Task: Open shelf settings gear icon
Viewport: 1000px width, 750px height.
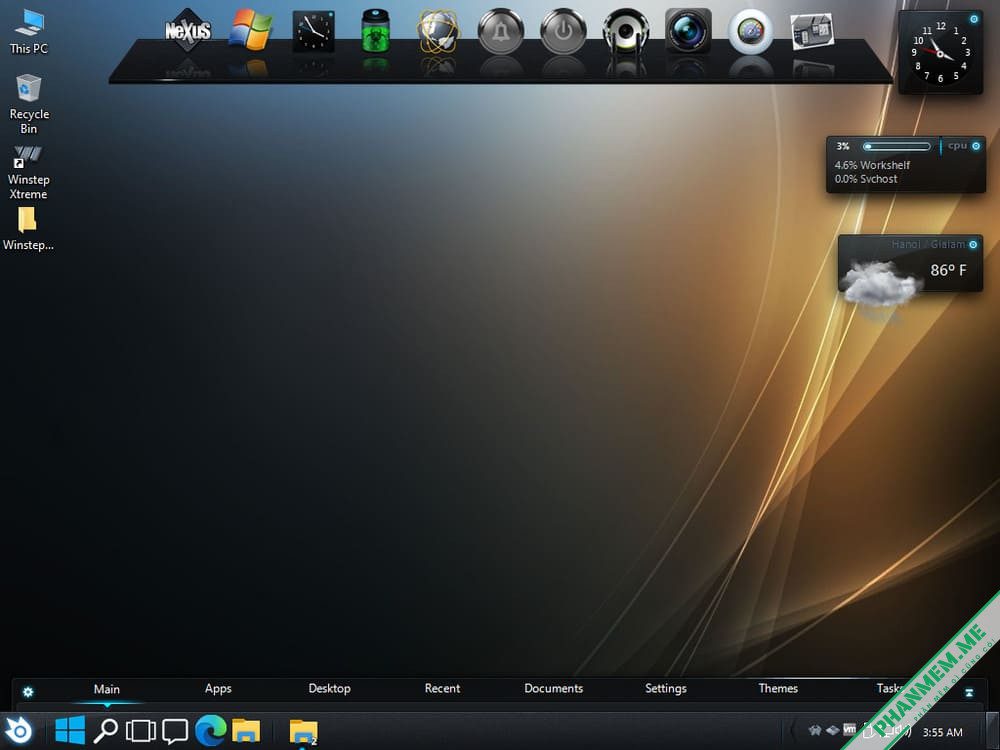Action: click(28, 692)
